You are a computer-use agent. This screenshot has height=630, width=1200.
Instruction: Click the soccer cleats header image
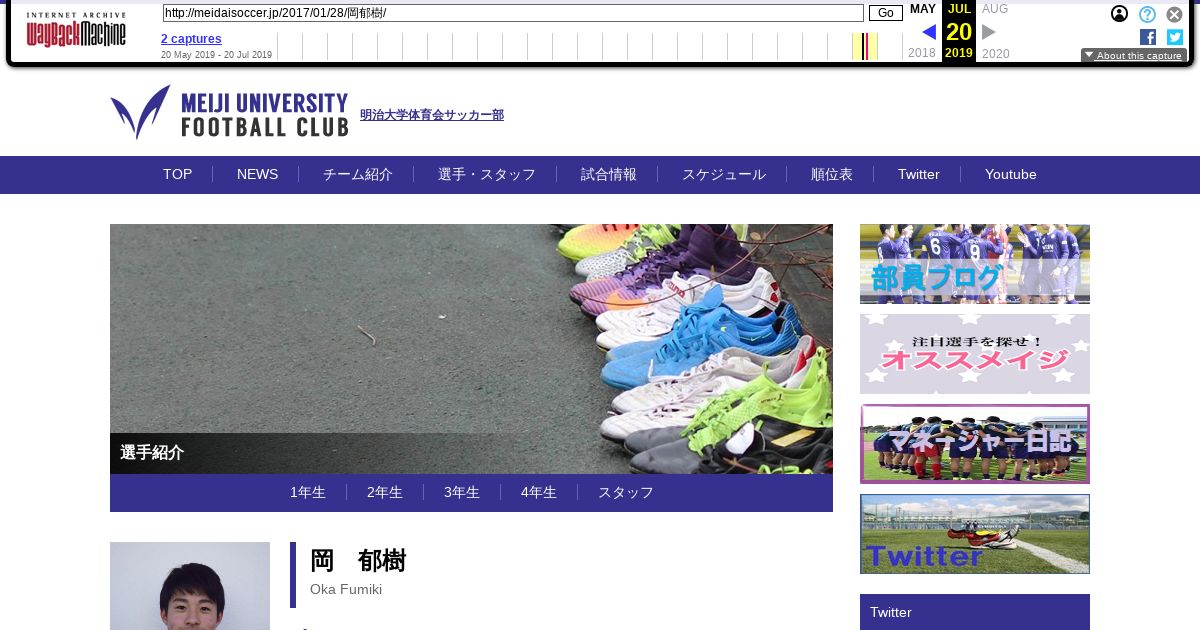point(471,348)
